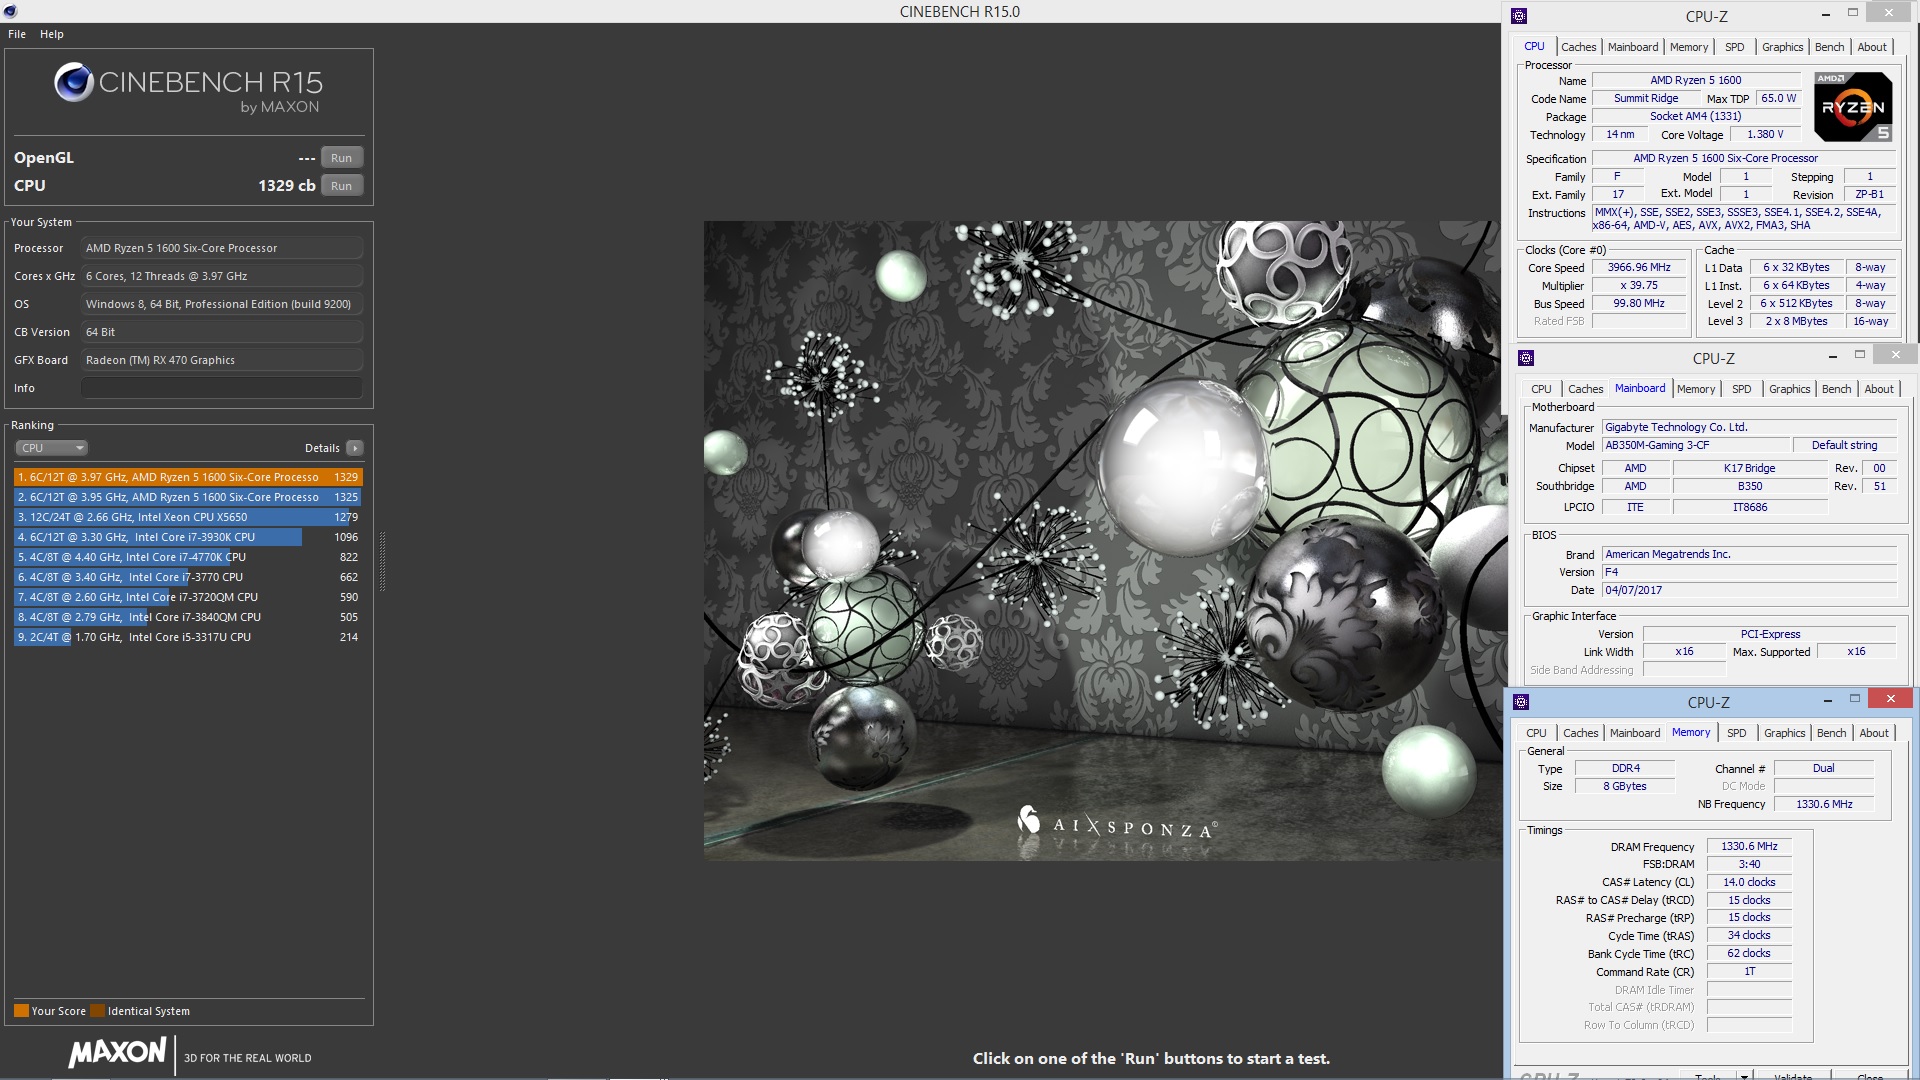Open Caches tab in top CPU-Z window
1920x1080 pixels.
click(1578, 47)
